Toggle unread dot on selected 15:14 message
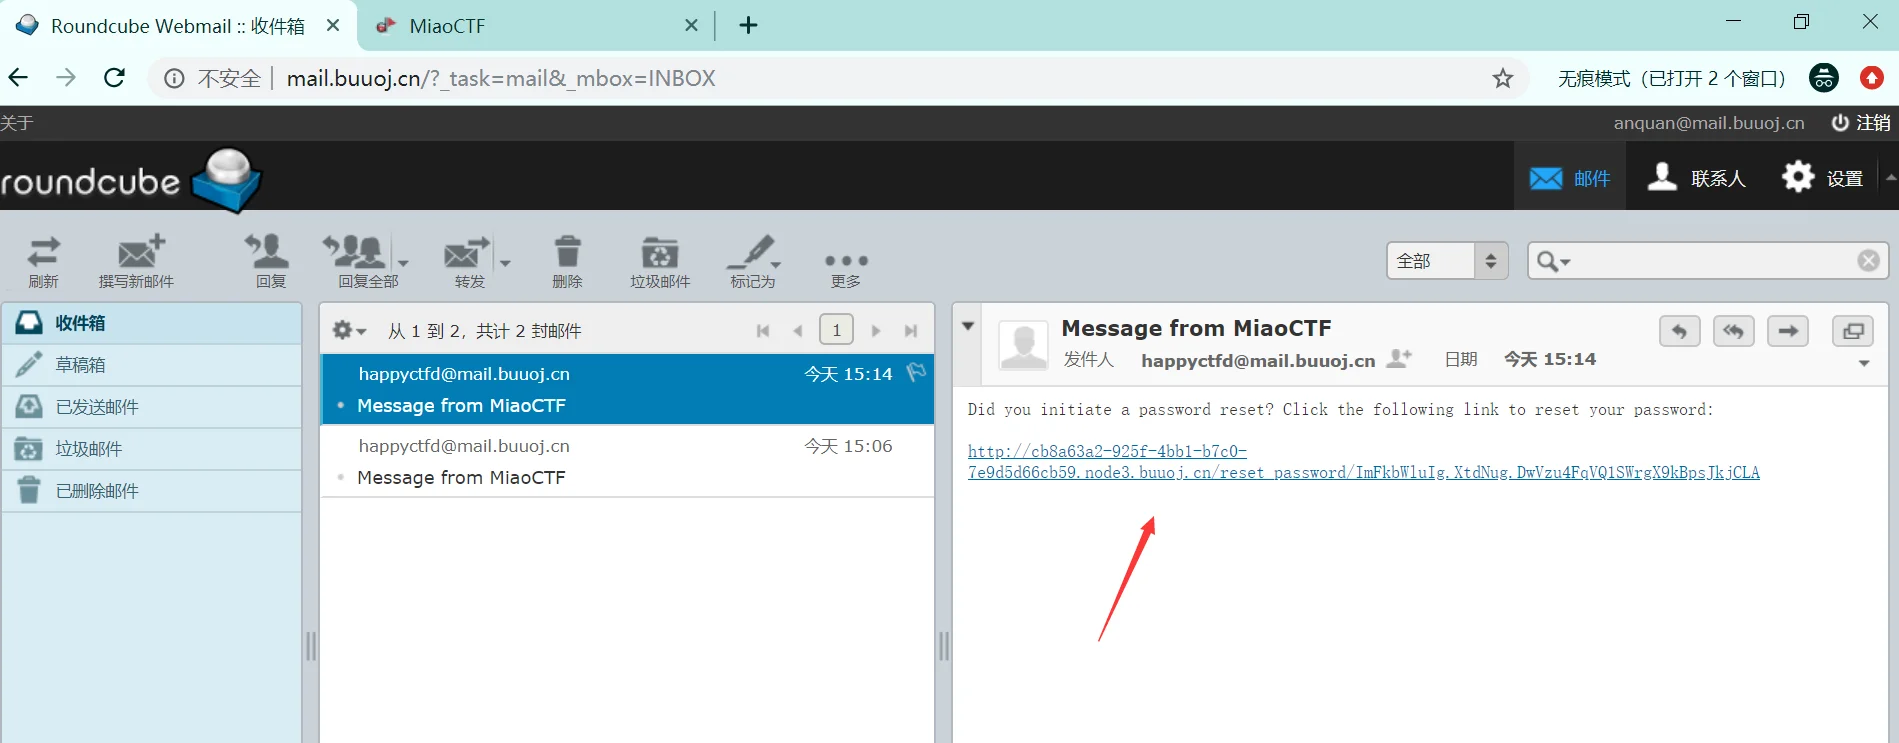This screenshot has width=1899, height=743. [x=341, y=405]
